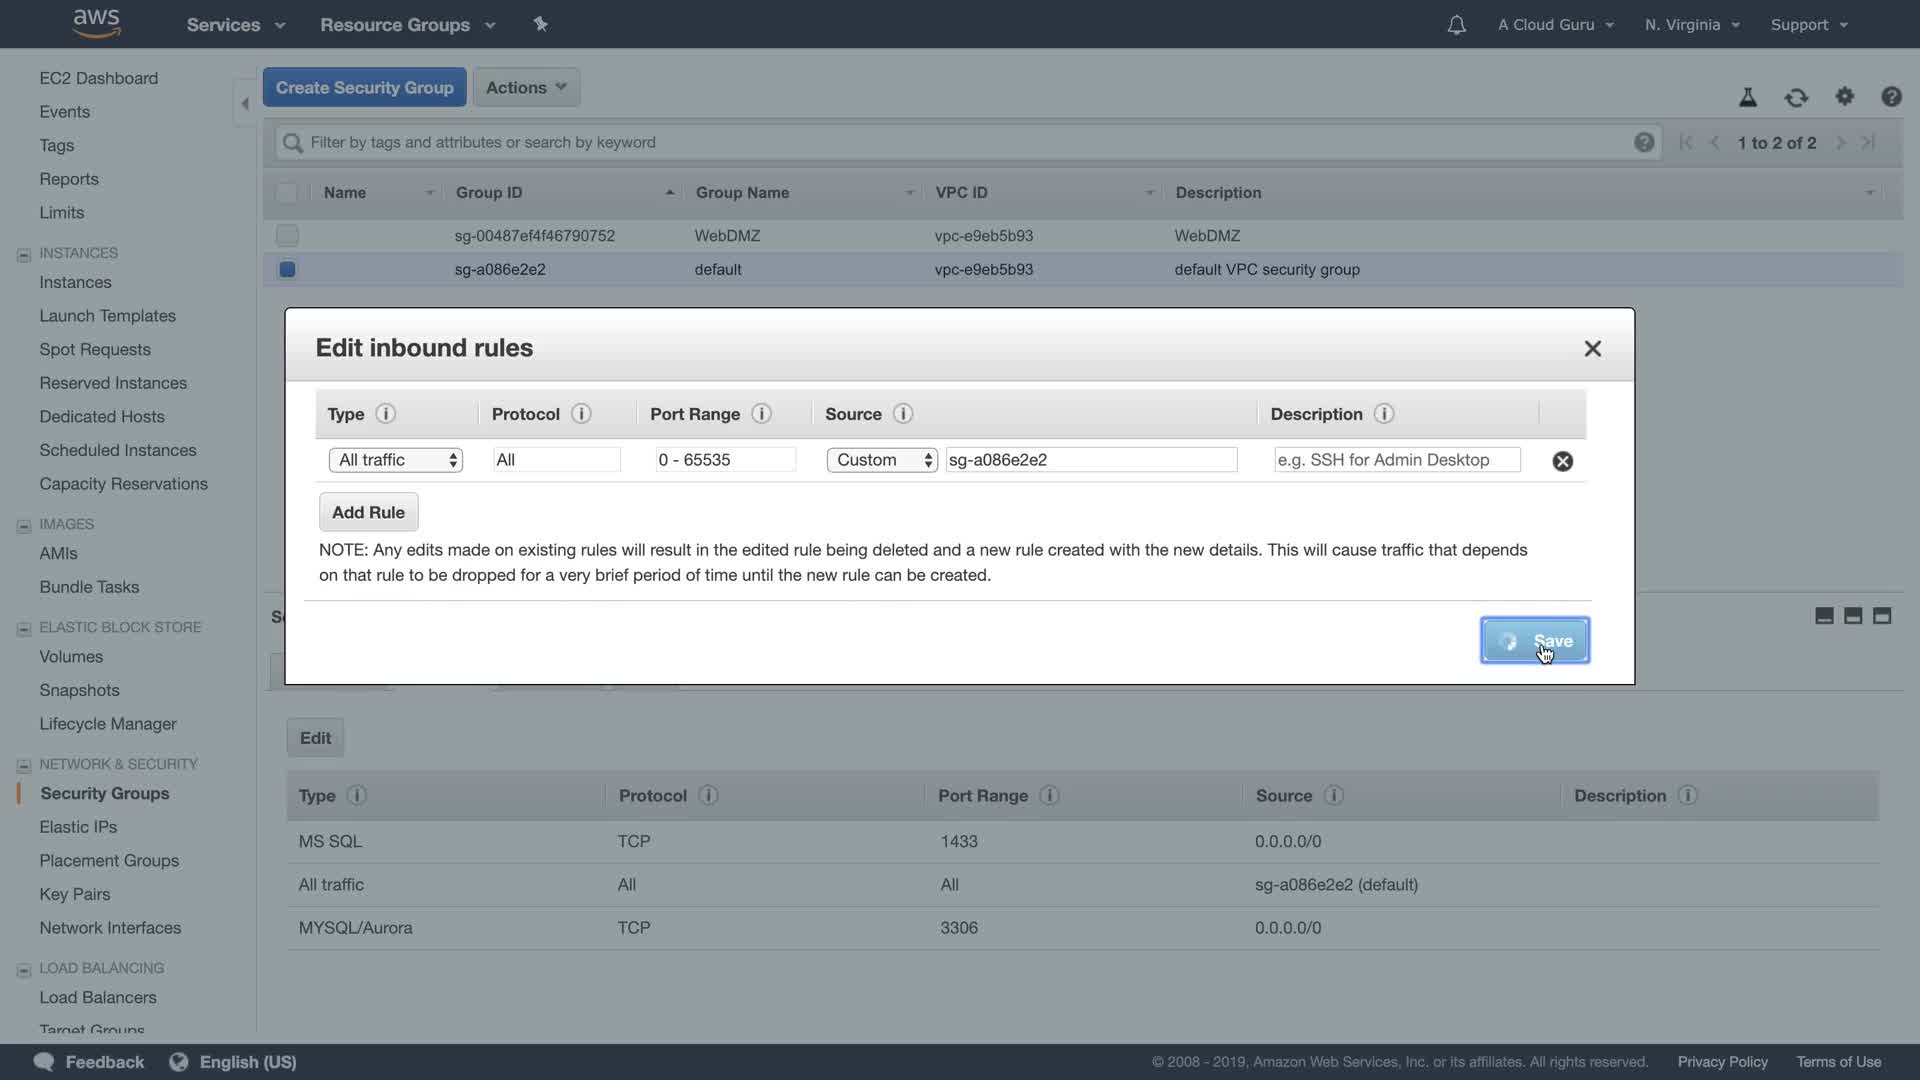1920x1080 pixels.
Task: Expand the Actions dropdown button
Action: point(526,88)
